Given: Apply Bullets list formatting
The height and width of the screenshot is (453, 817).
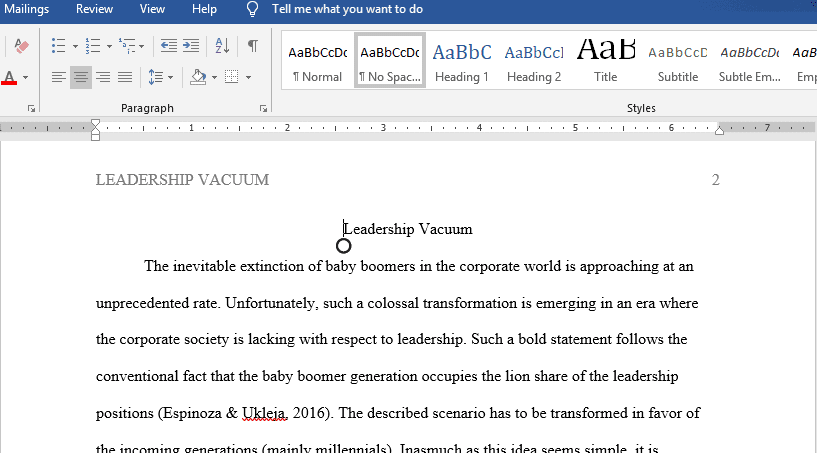Looking at the screenshot, I should click(58, 46).
